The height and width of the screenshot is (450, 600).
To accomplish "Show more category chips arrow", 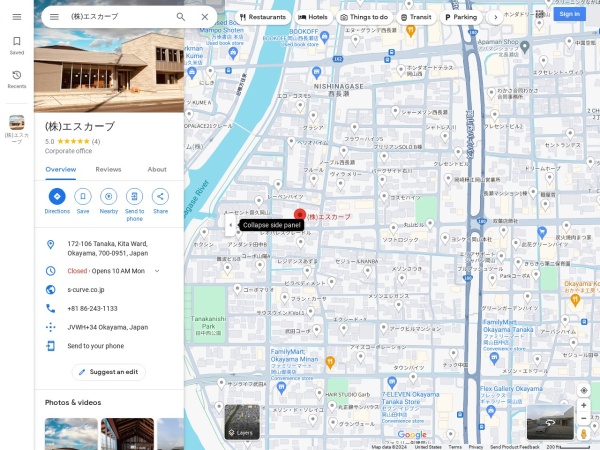I will click(496, 17).
